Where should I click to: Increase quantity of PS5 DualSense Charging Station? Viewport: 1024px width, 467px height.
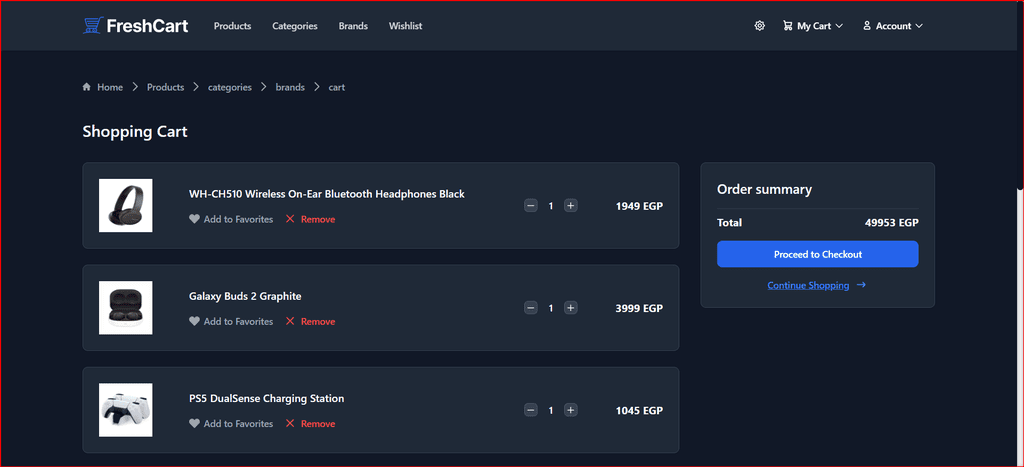(571, 410)
